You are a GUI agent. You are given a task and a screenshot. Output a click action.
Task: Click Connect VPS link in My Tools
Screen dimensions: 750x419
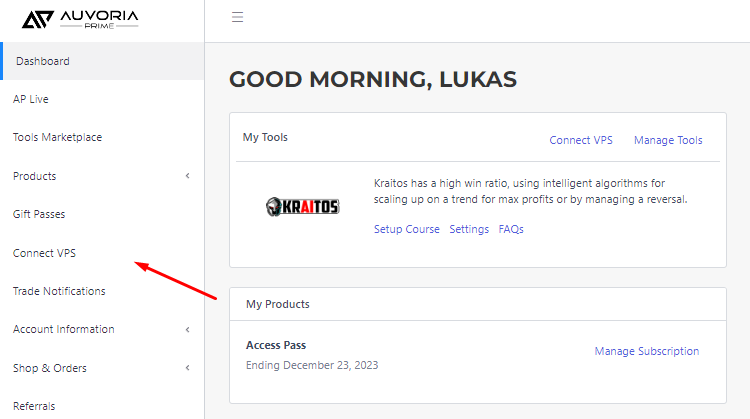pyautogui.click(x=581, y=140)
